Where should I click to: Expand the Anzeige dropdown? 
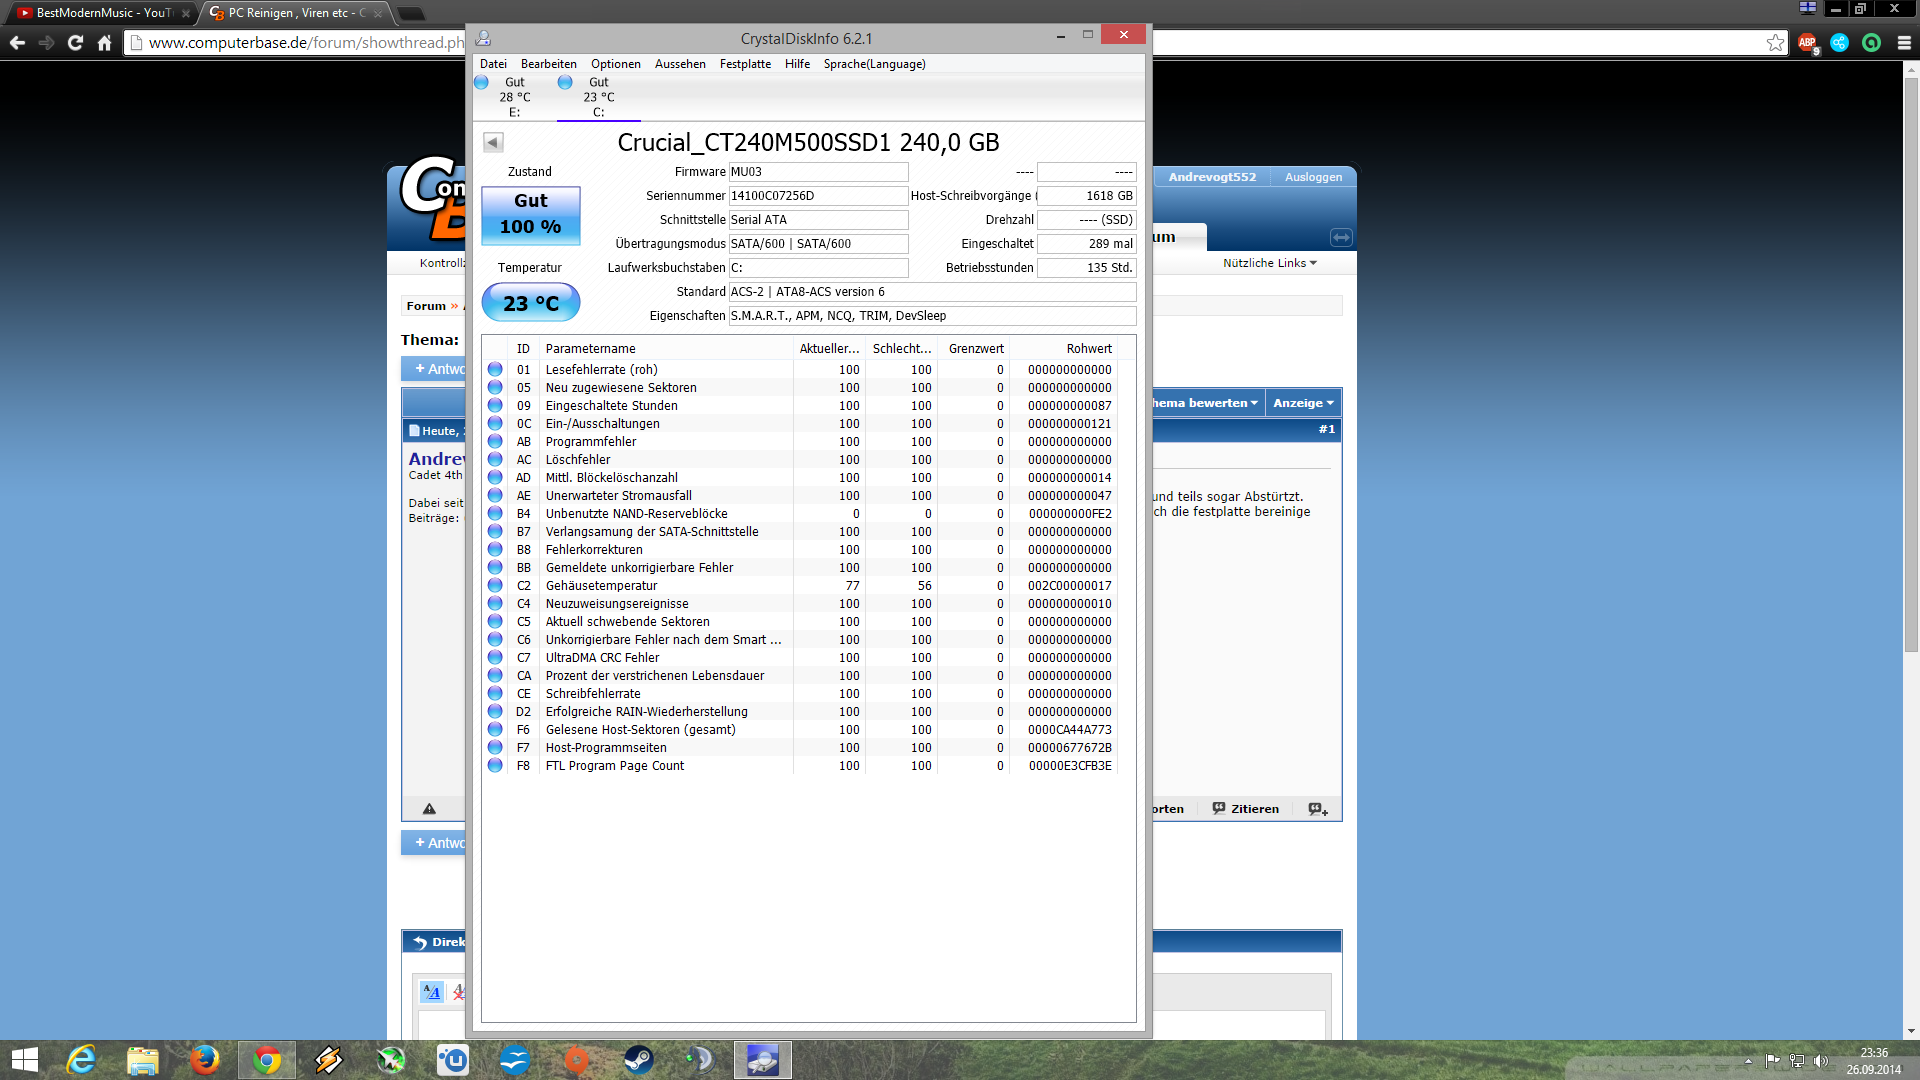click(x=1302, y=403)
